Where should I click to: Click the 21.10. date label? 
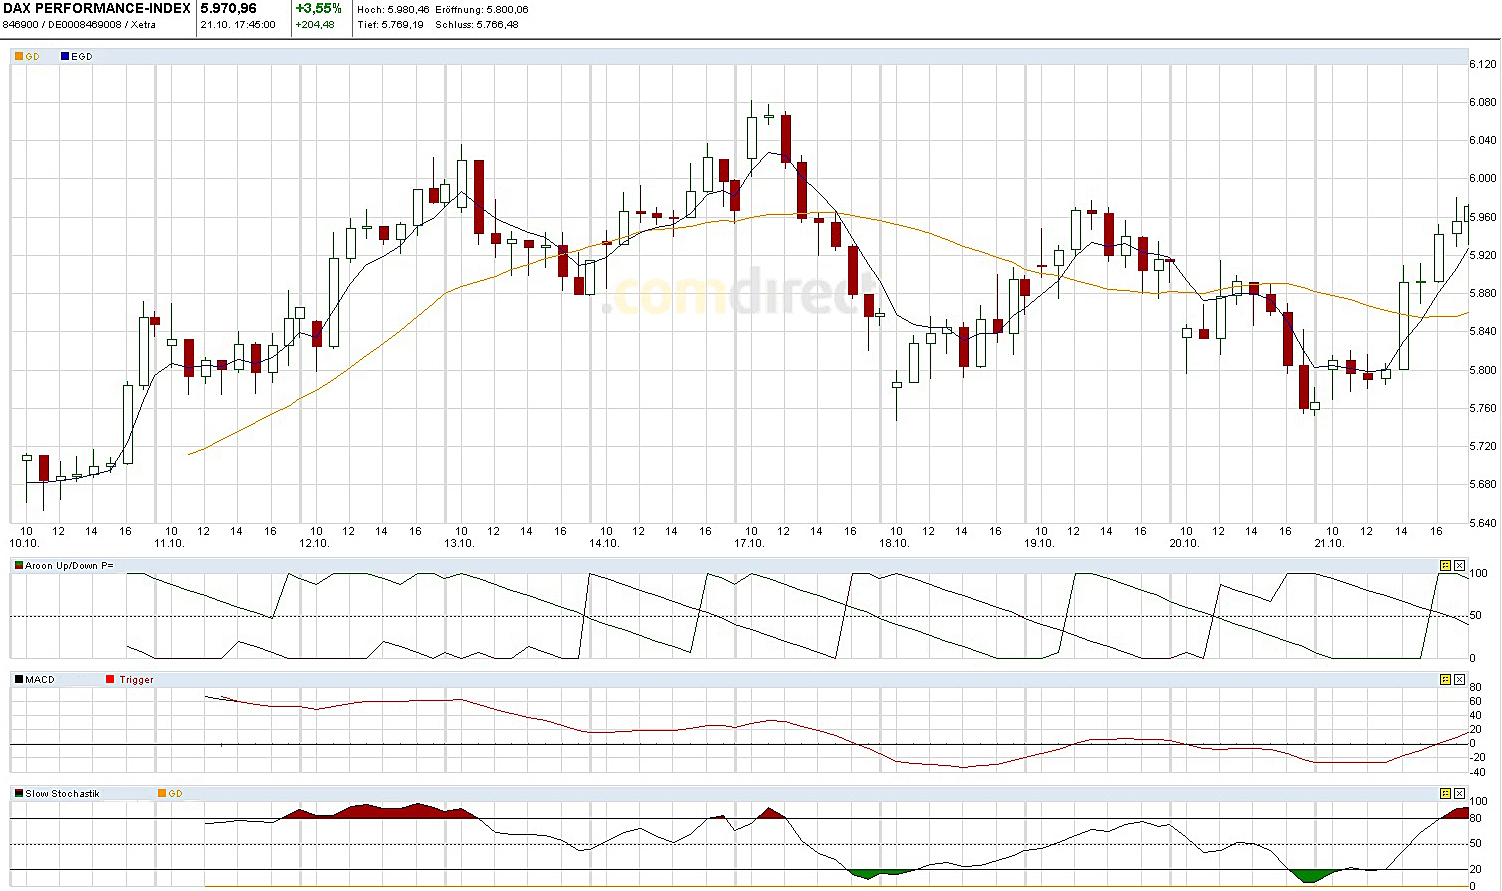tap(1329, 544)
